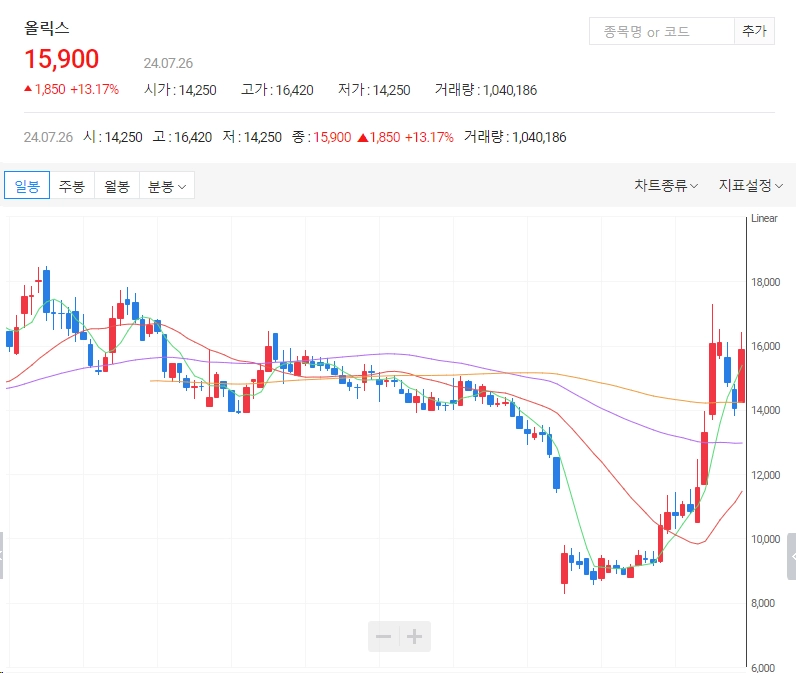Click the 16,000 axis label

click(766, 346)
